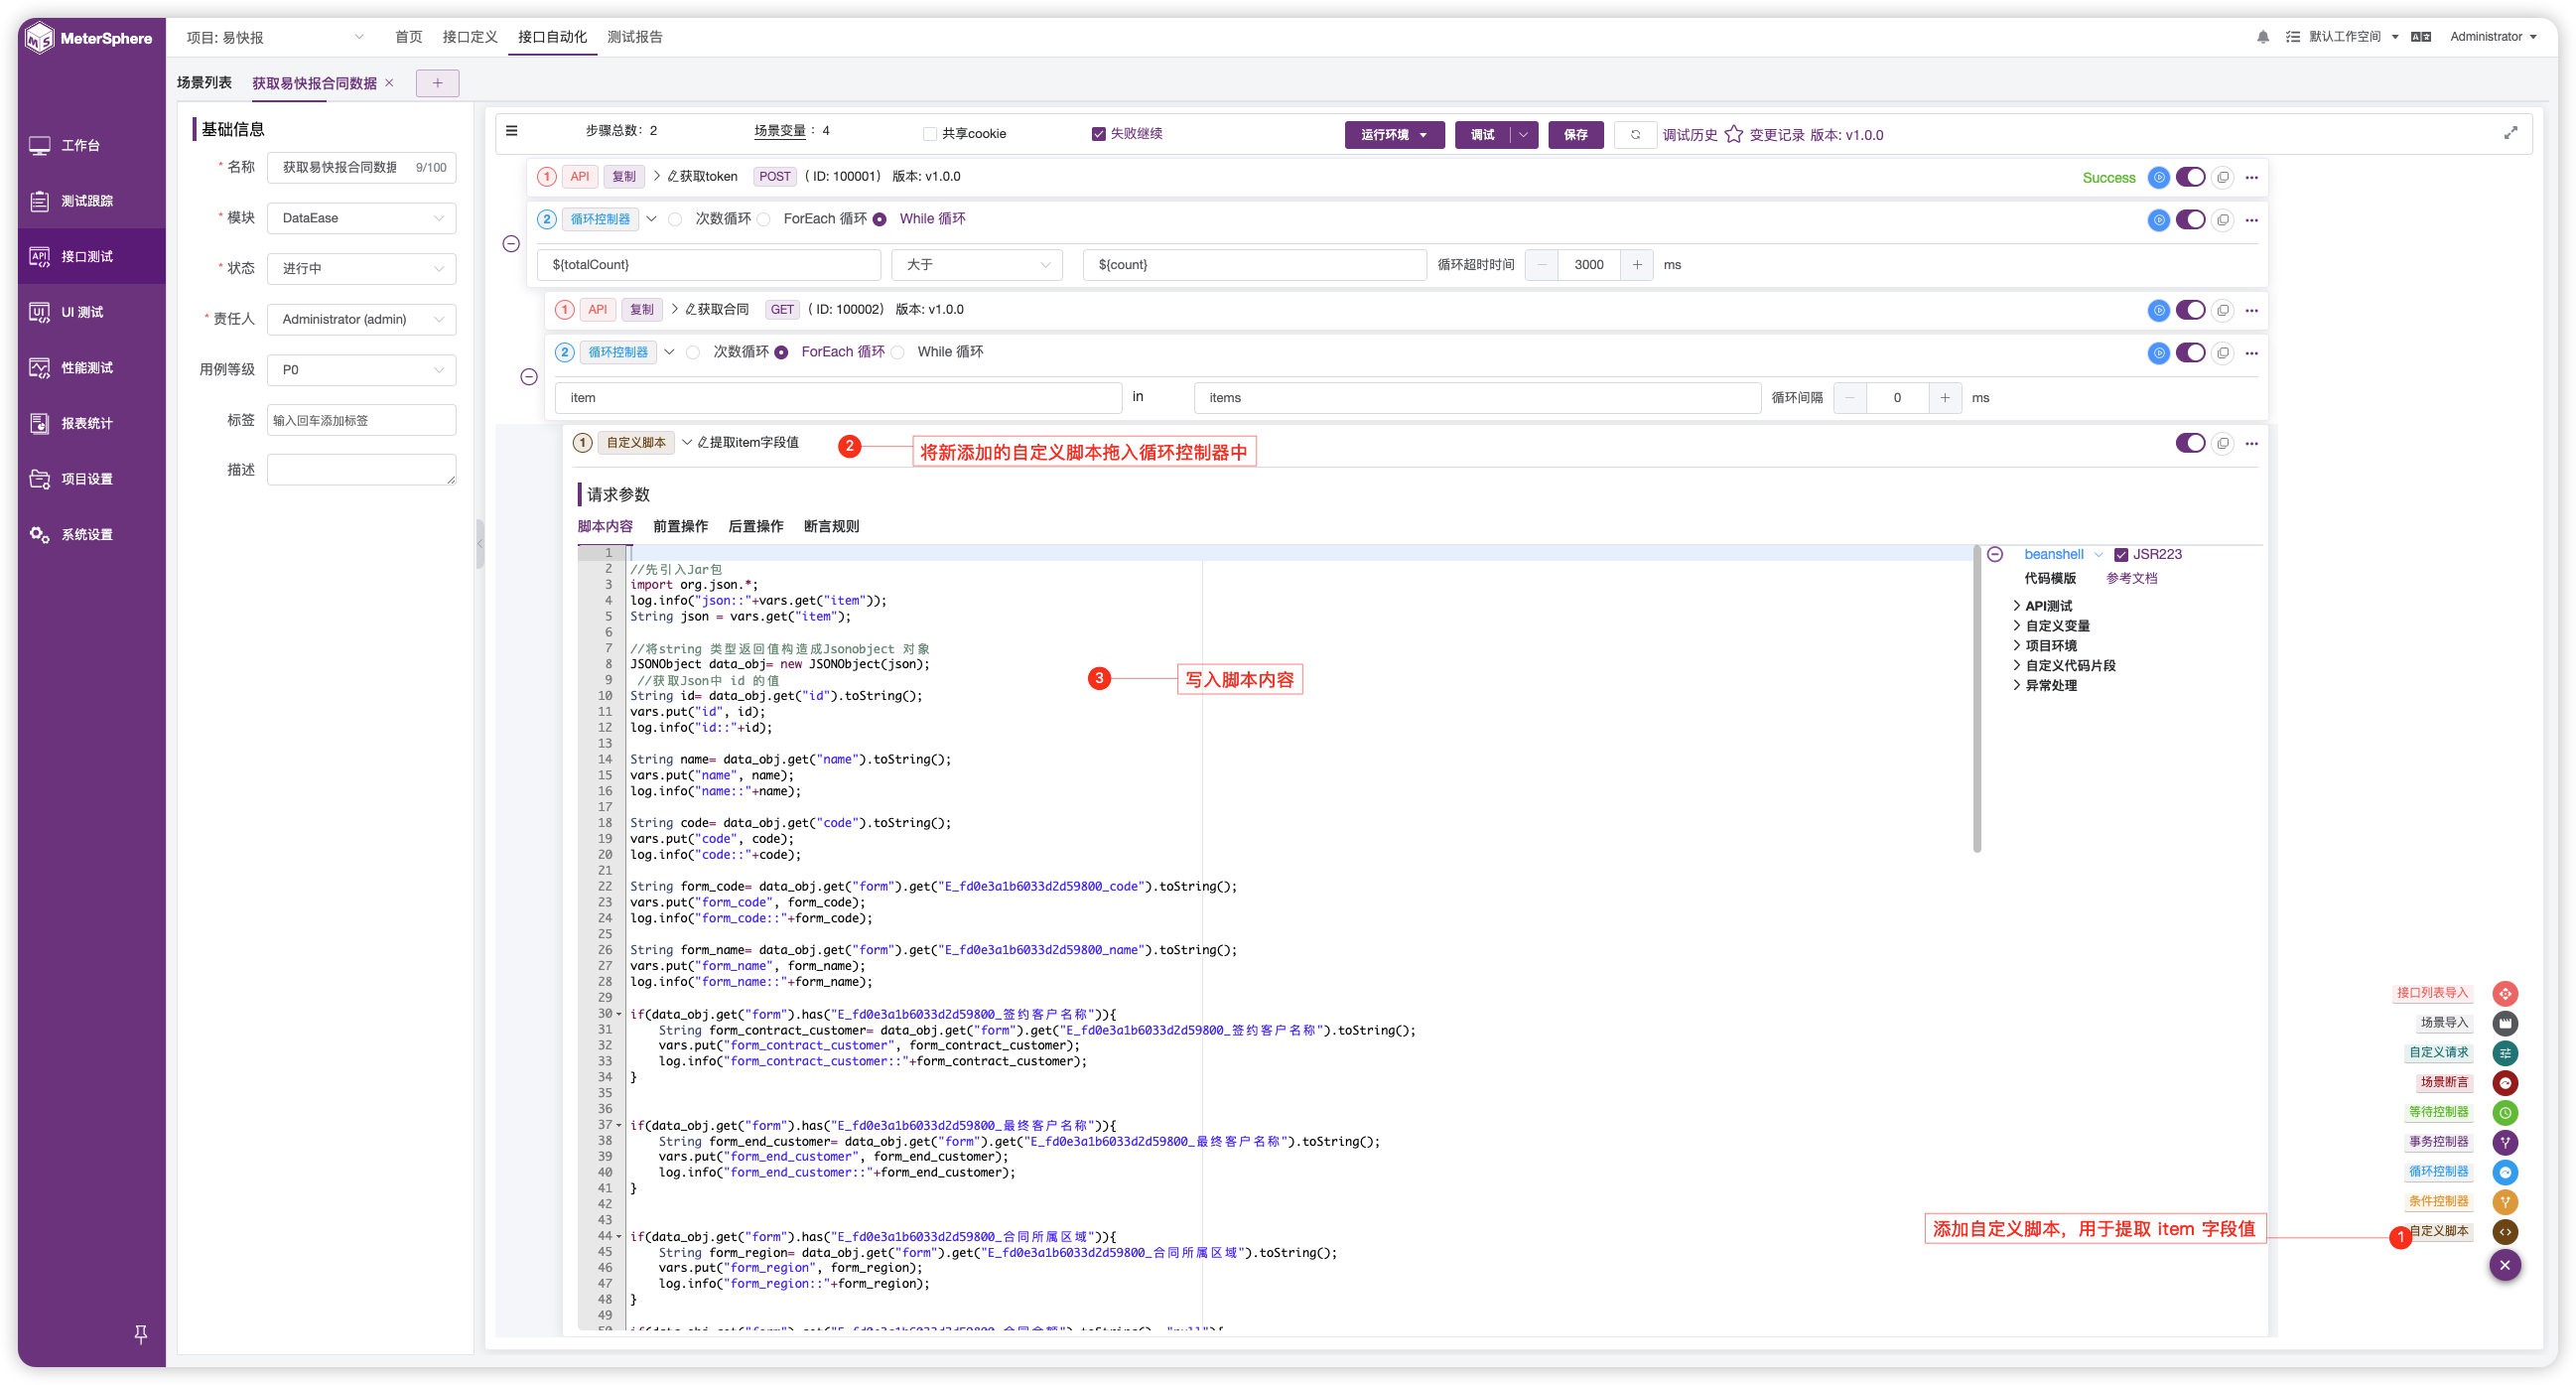This screenshot has height=1385, width=2576.
Task: Add a 条件控制器 component
Action: click(2505, 1202)
